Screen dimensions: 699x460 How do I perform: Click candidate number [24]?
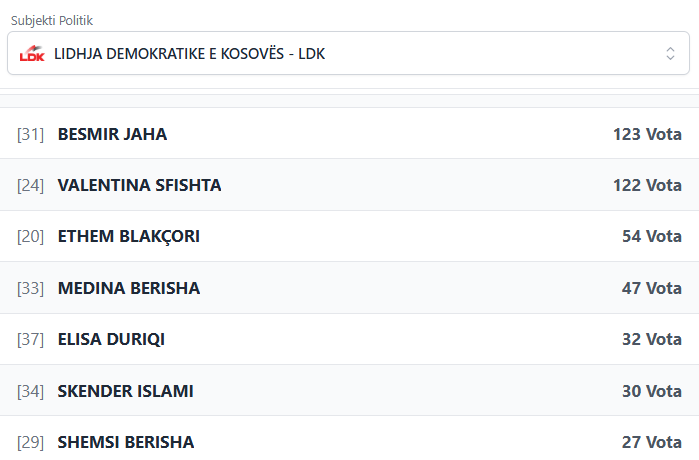click(31, 185)
